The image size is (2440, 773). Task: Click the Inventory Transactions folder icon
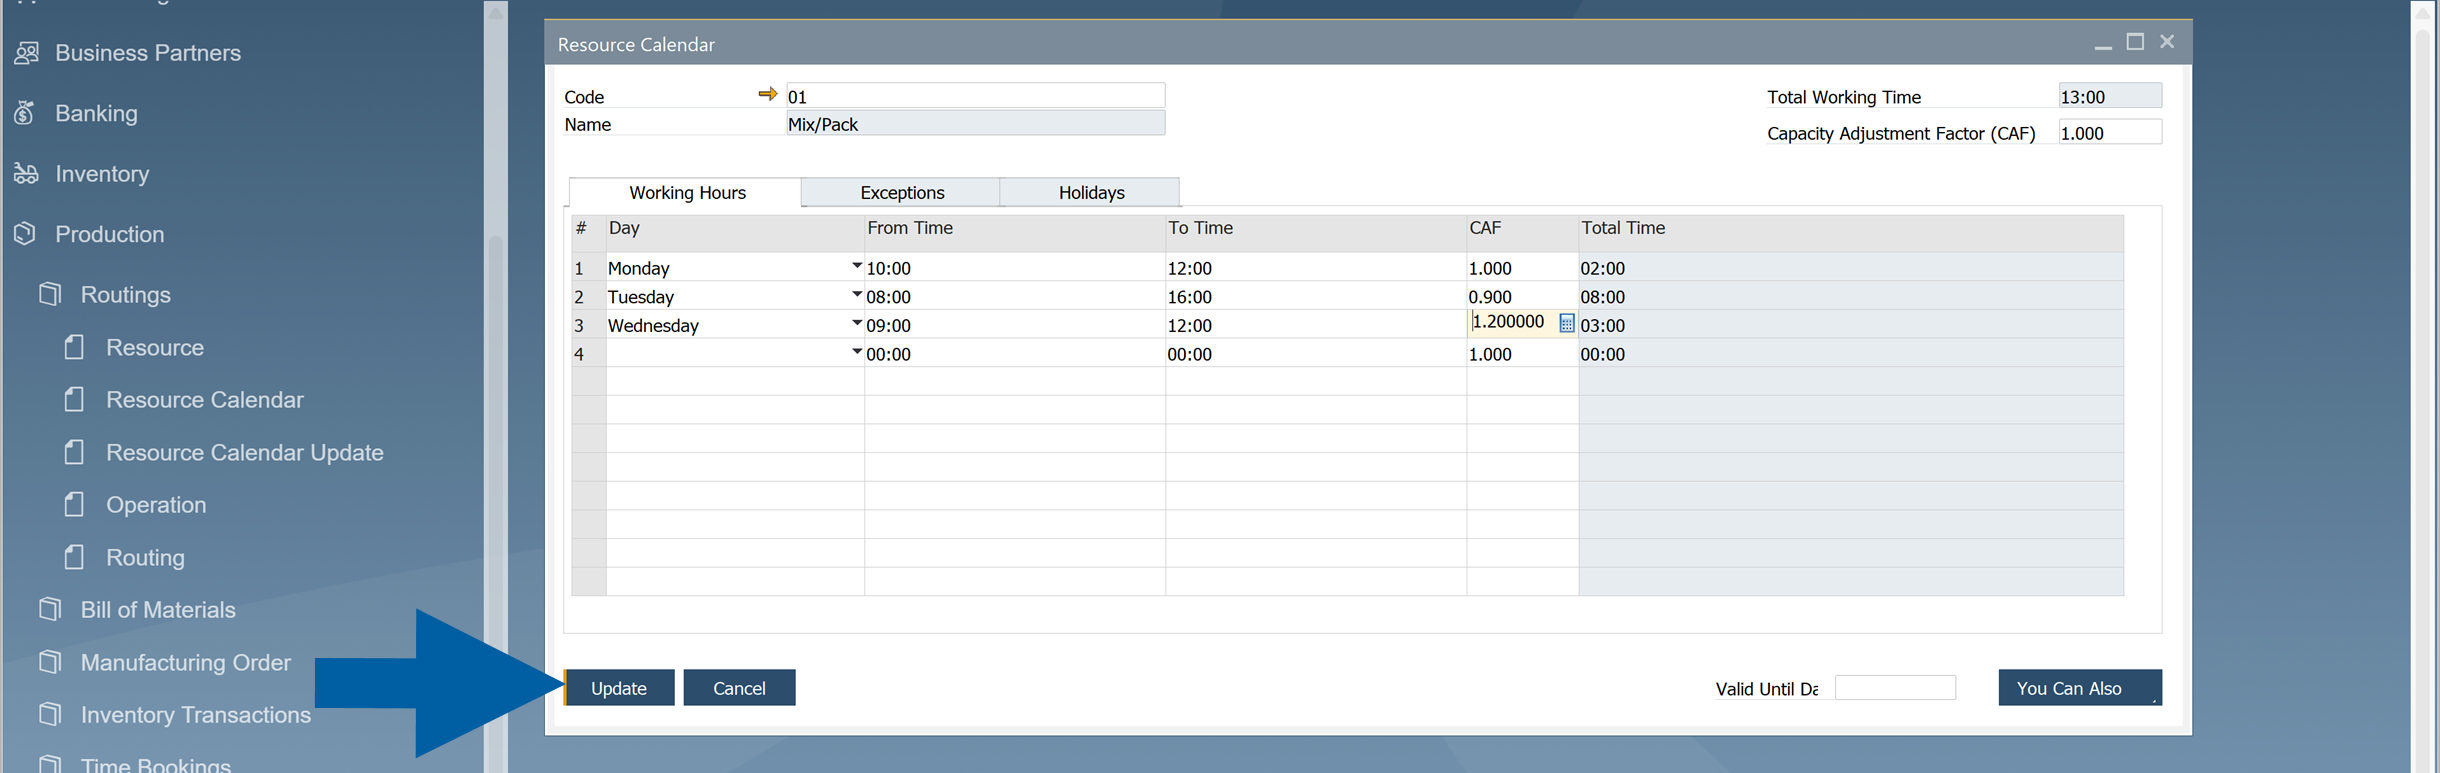[x=50, y=714]
